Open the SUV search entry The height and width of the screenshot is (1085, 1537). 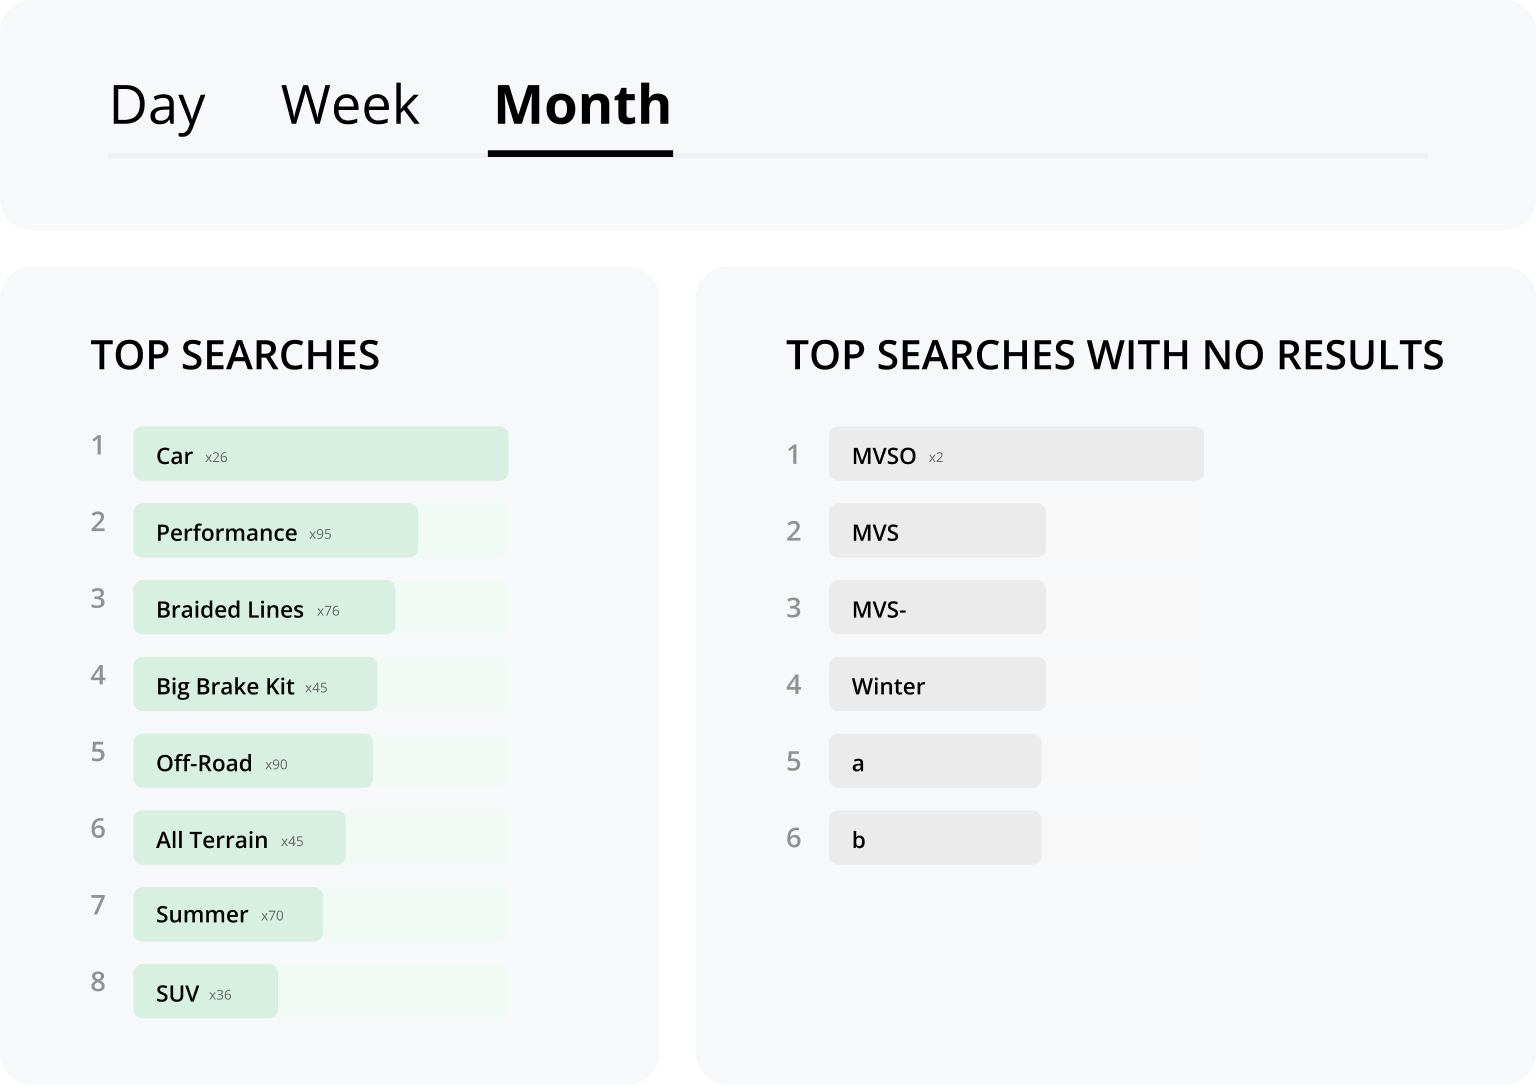(177, 993)
